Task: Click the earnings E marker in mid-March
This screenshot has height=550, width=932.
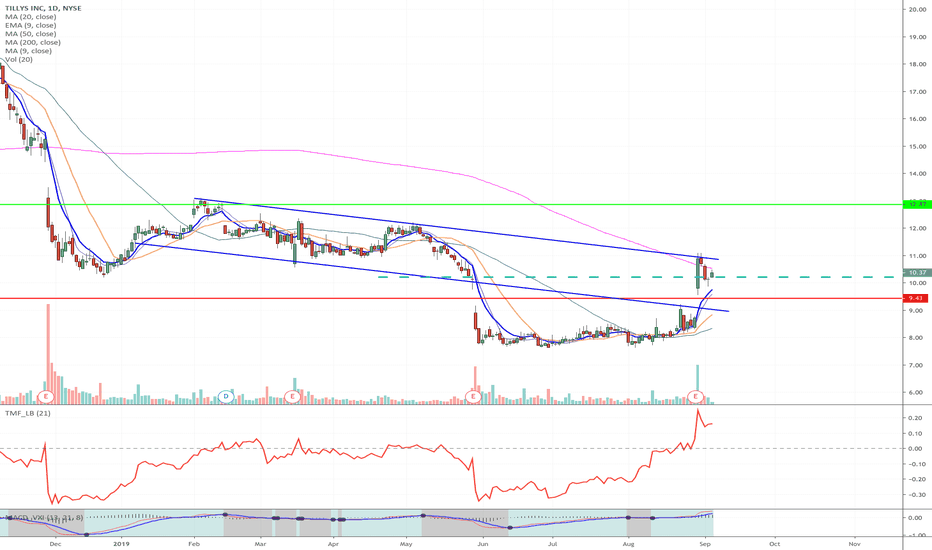Action: click(x=292, y=397)
